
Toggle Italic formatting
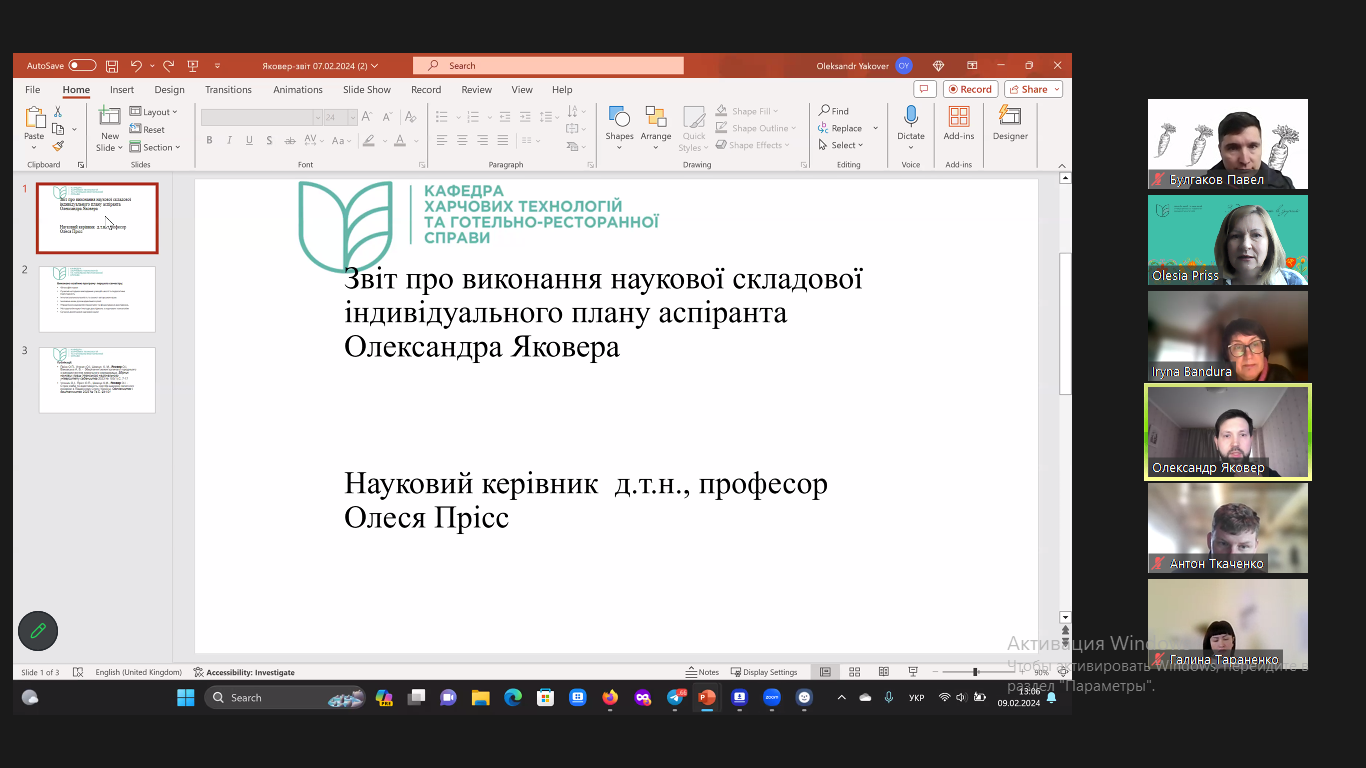click(229, 141)
